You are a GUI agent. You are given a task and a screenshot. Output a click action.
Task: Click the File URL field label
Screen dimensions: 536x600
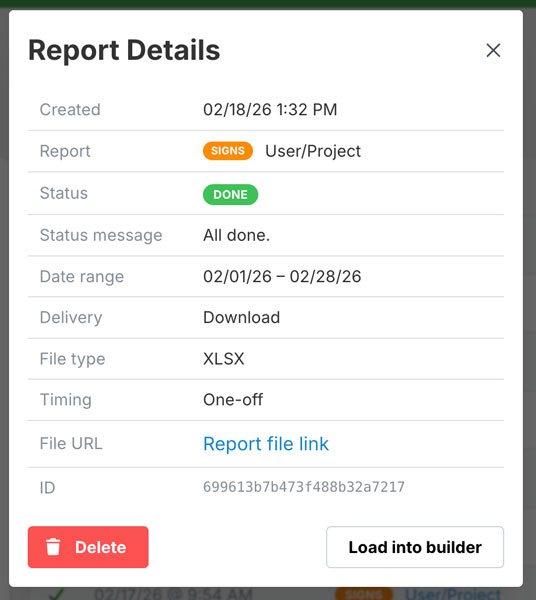click(x=71, y=444)
